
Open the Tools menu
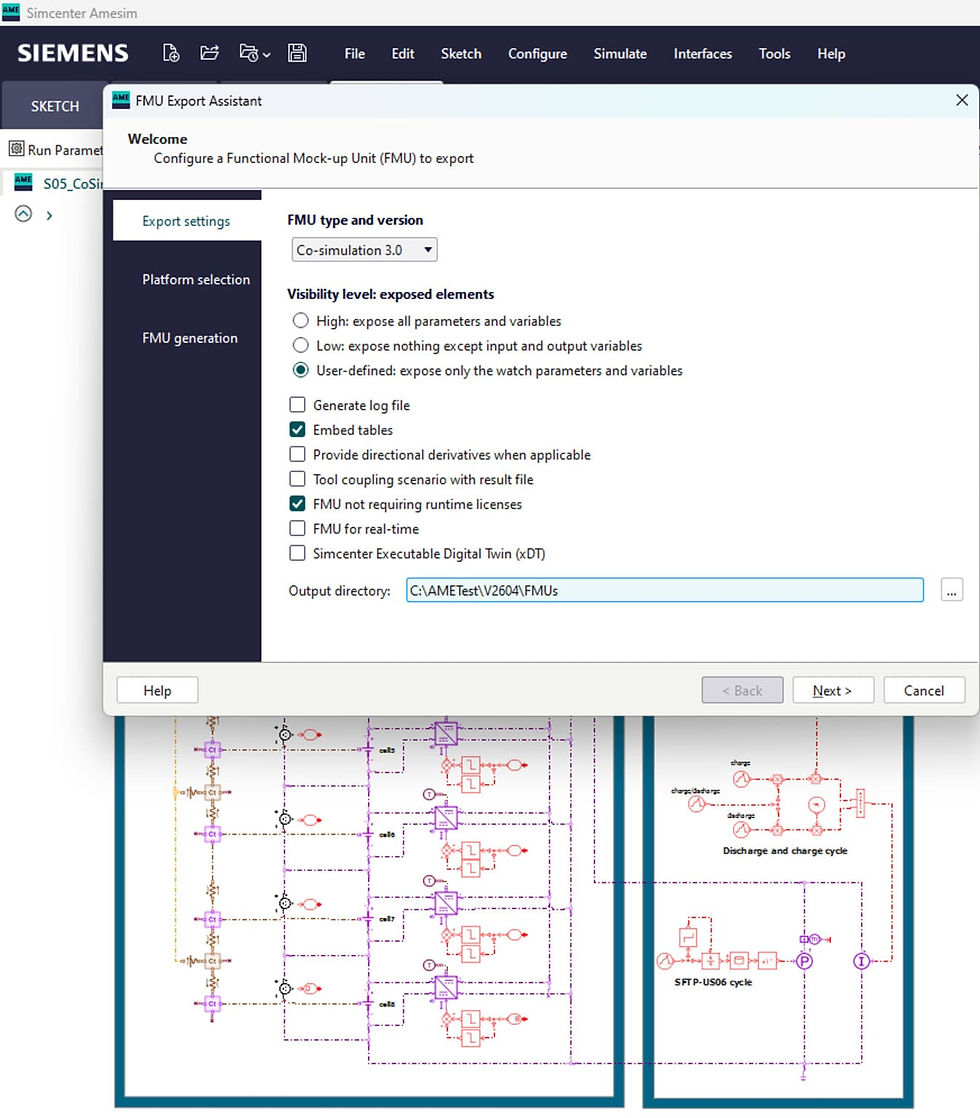coord(775,53)
